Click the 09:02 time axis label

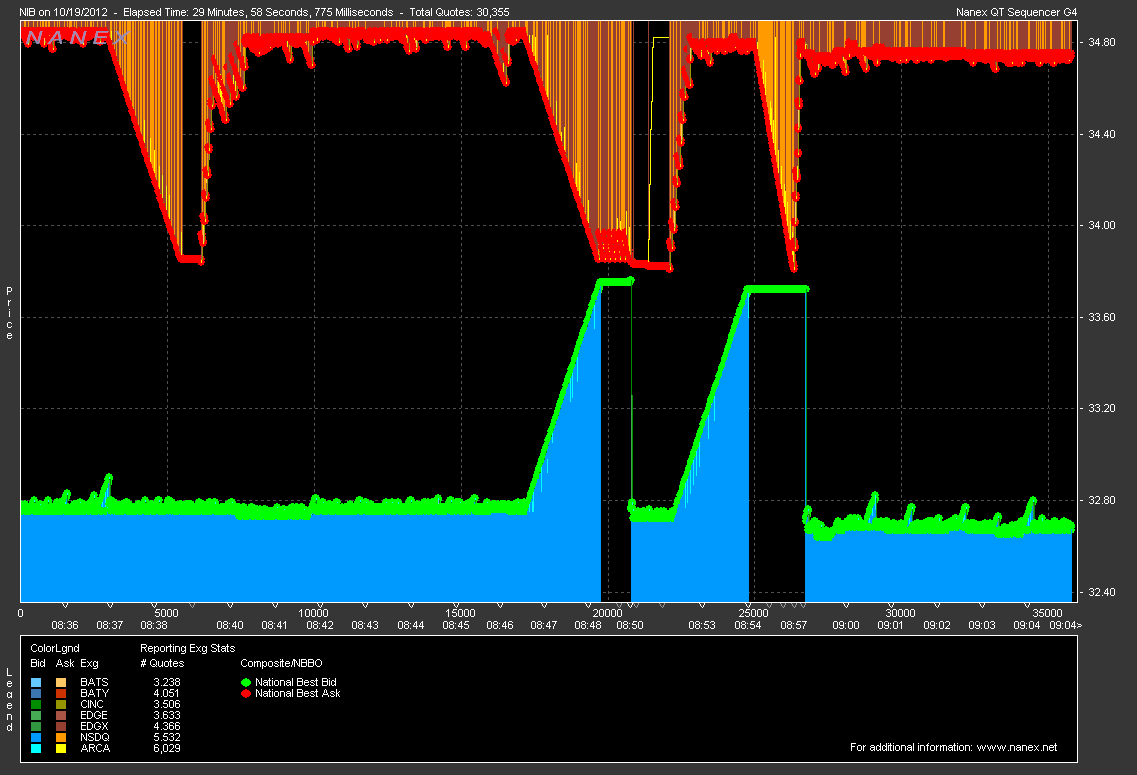(x=937, y=625)
